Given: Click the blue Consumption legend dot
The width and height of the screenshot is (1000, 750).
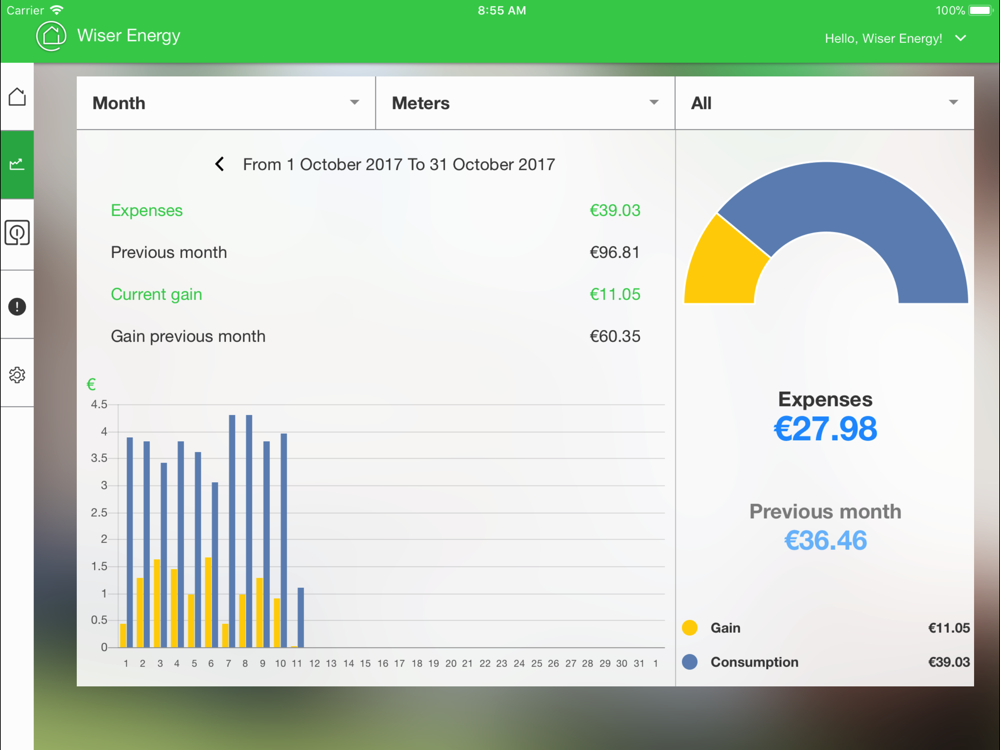Looking at the screenshot, I should pos(689,662).
